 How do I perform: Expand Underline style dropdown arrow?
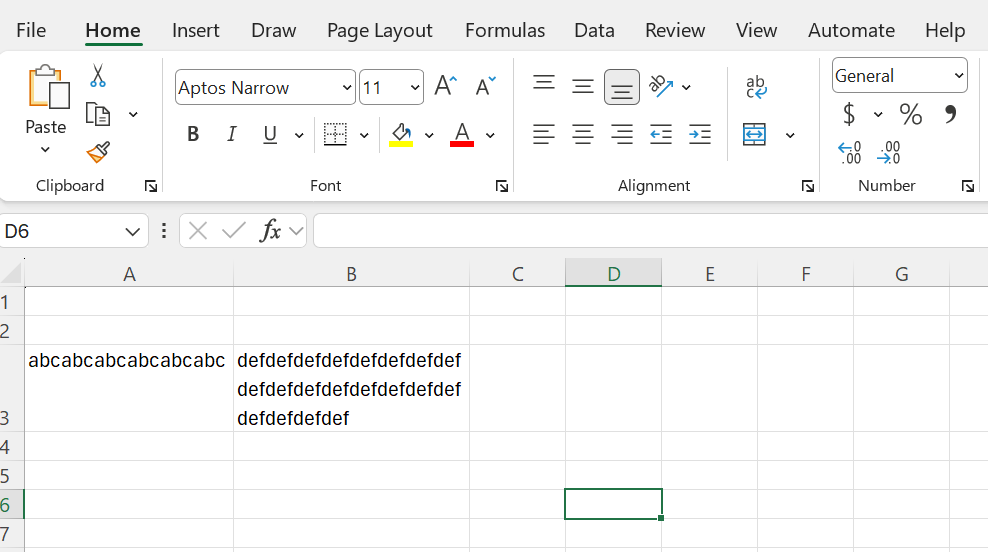[x=299, y=135]
